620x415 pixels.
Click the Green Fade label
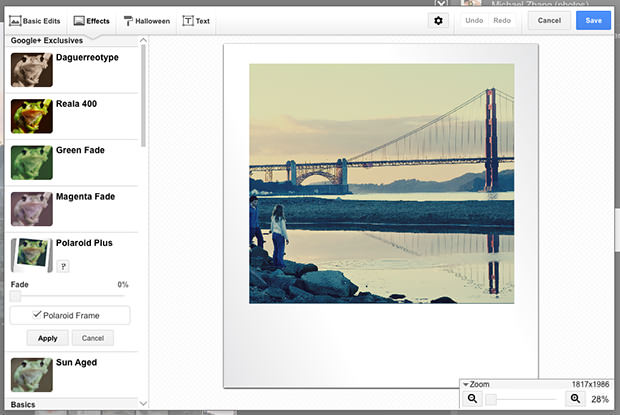tap(80, 150)
